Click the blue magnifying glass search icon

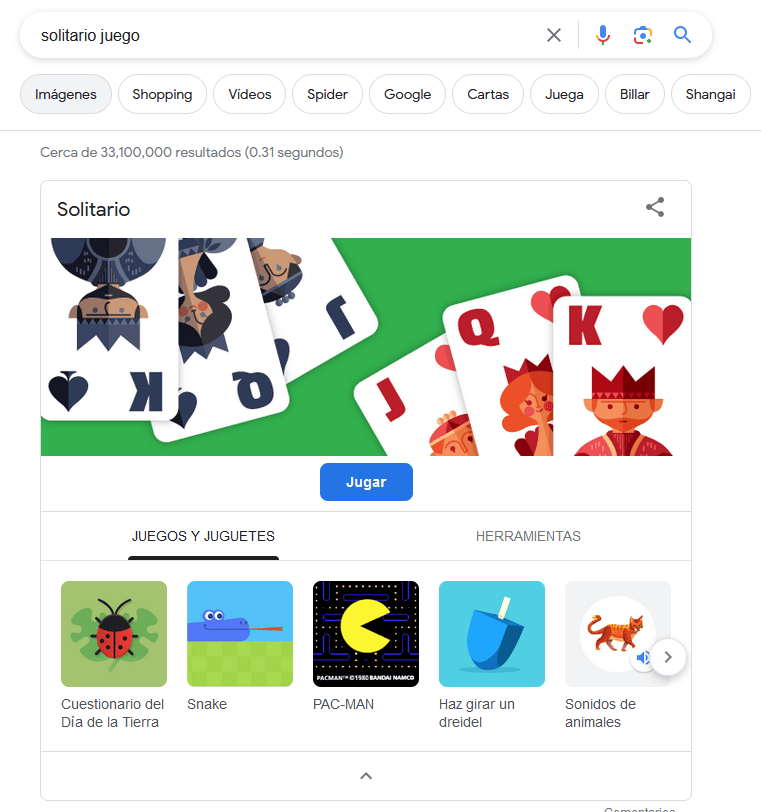point(682,35)
